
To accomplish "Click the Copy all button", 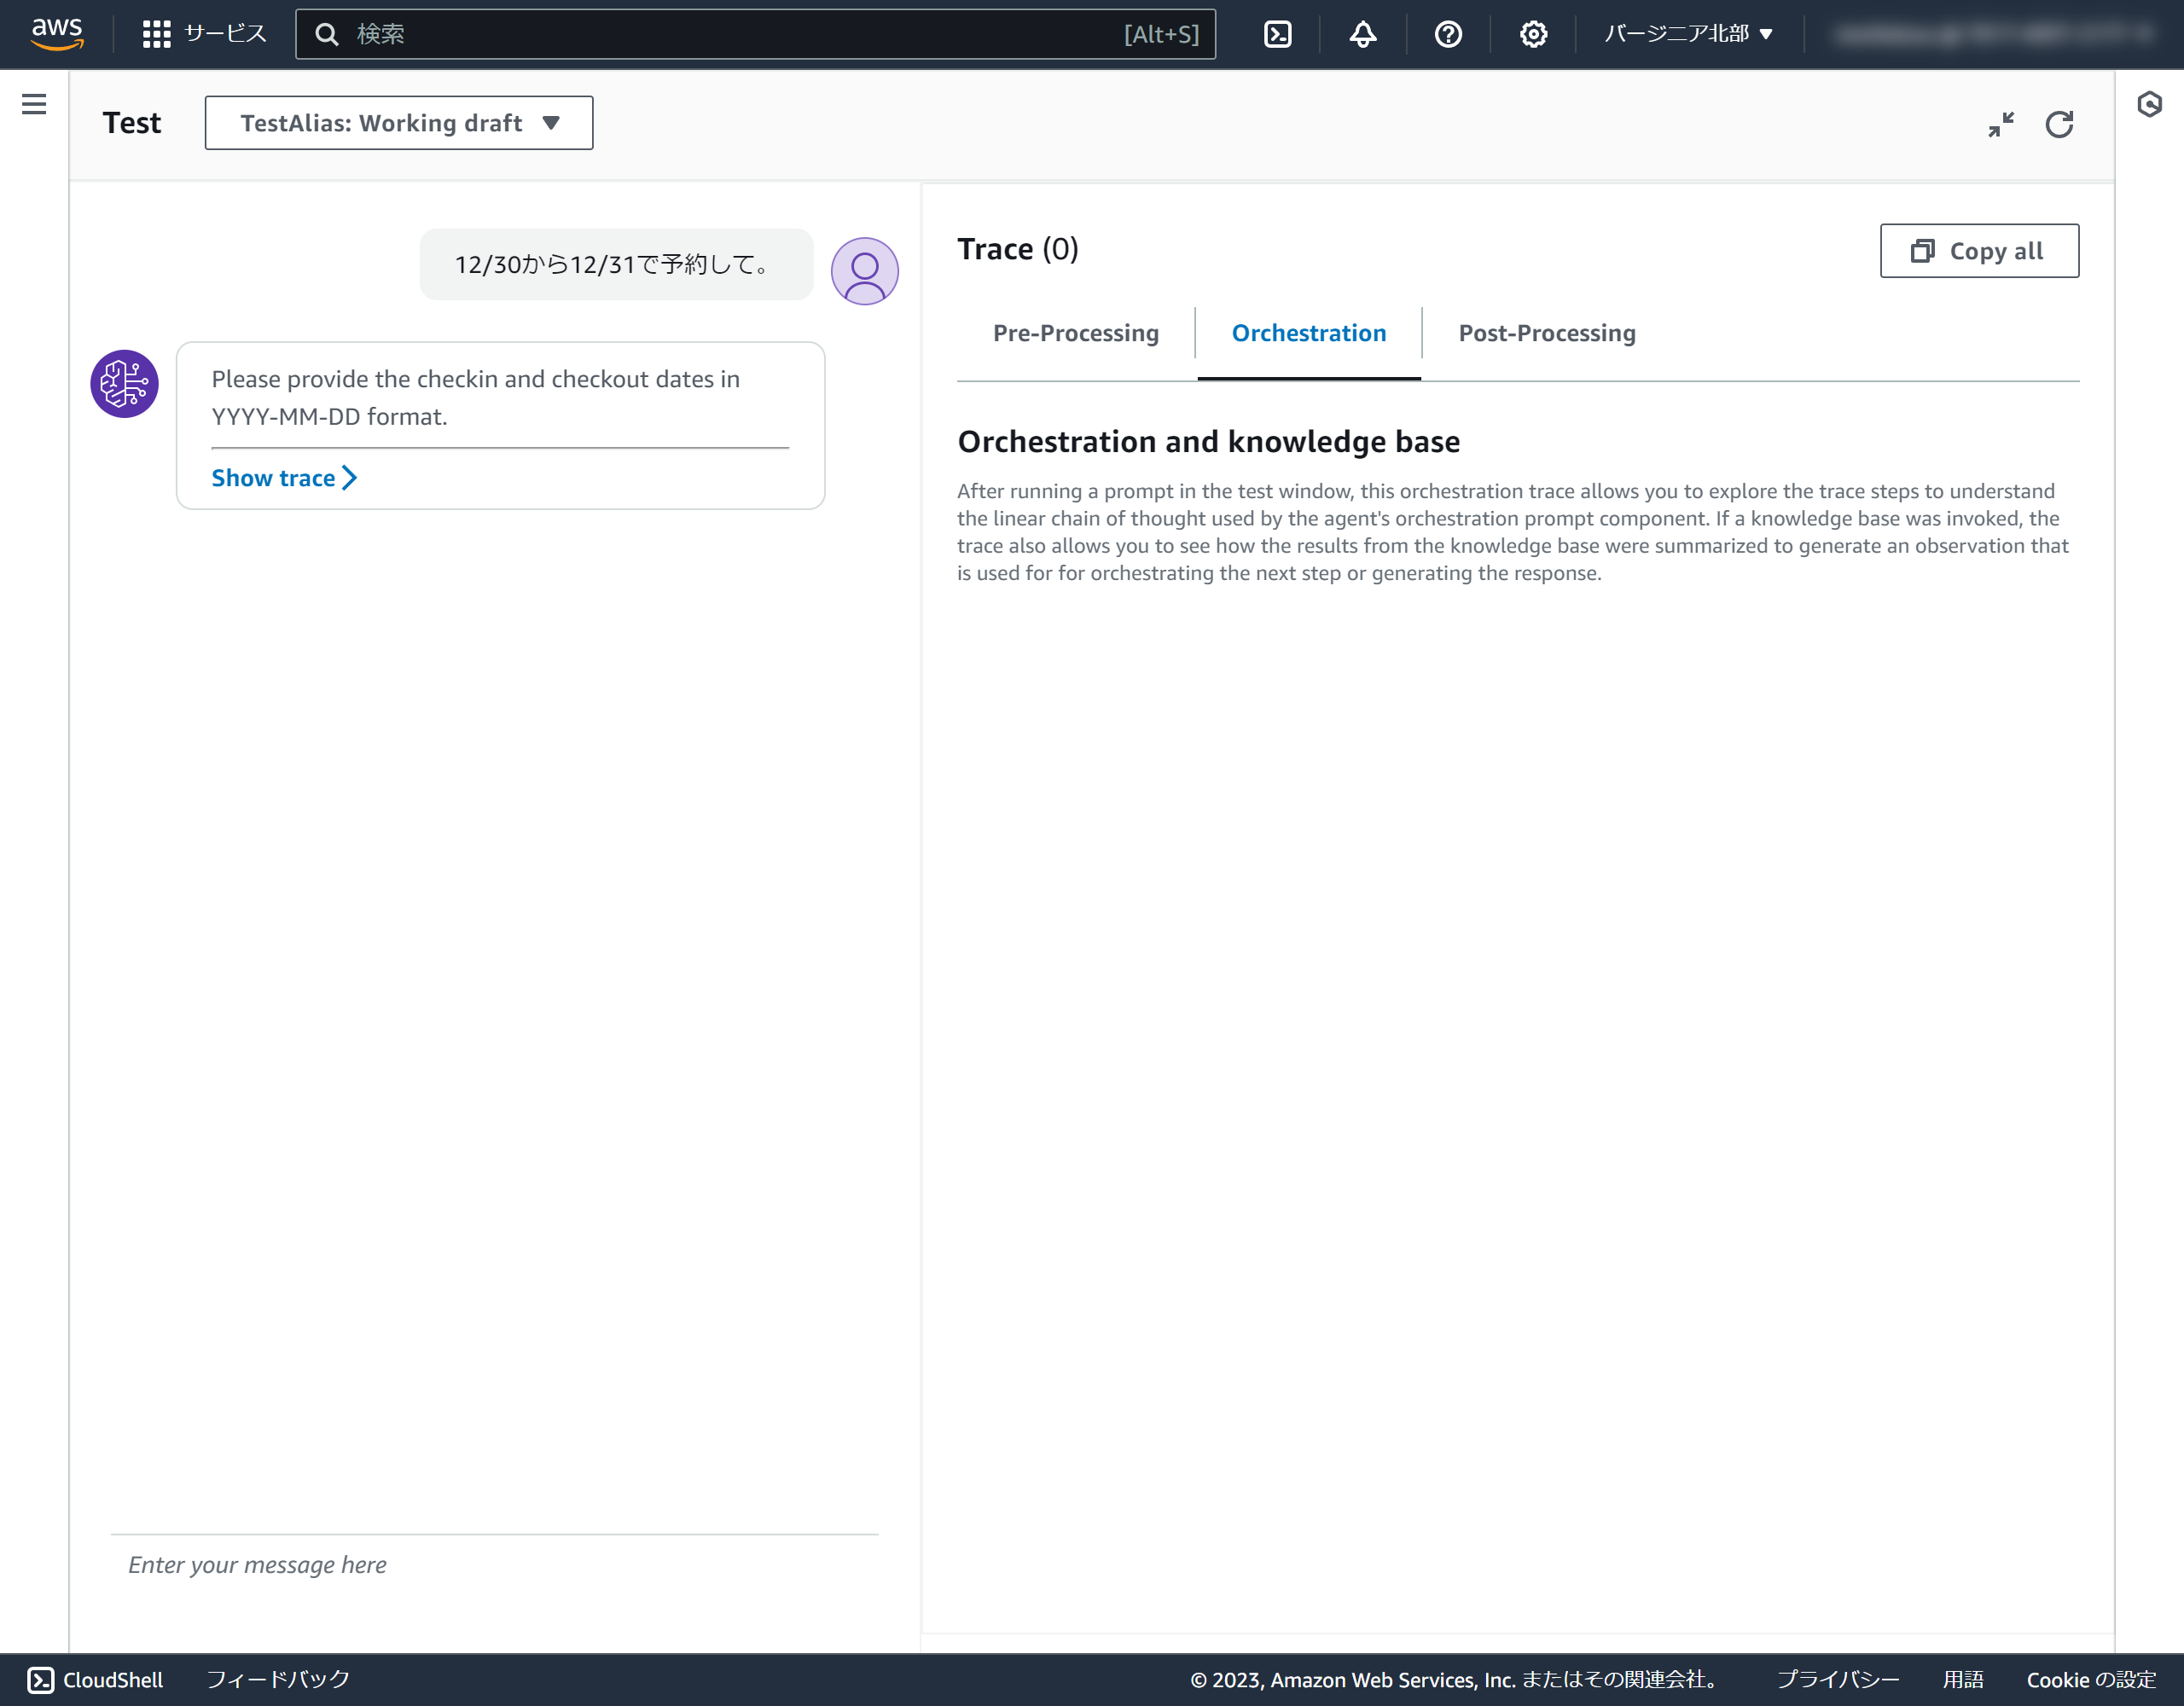I will click(1978, 251).
